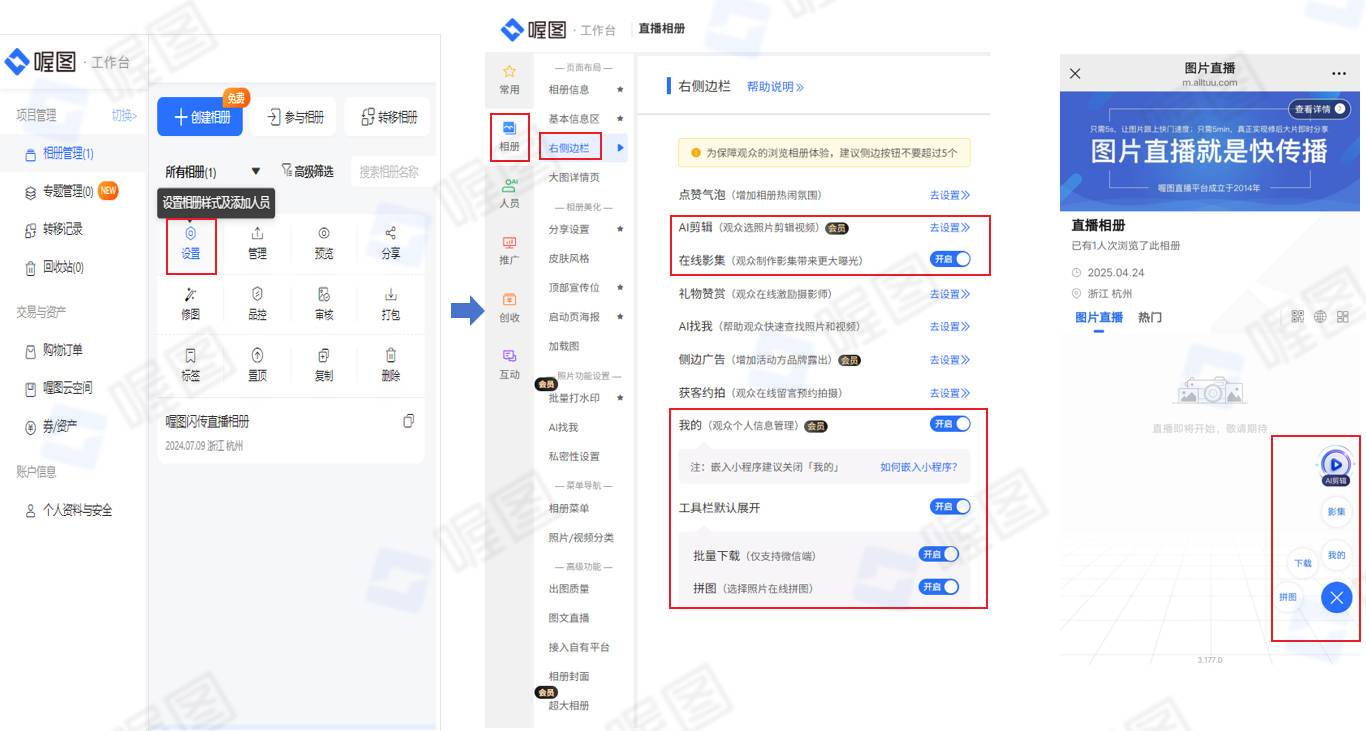1366x731 pixels.
Task: Tap the globe language icon in preview
Action: (x=1320, y=317)
